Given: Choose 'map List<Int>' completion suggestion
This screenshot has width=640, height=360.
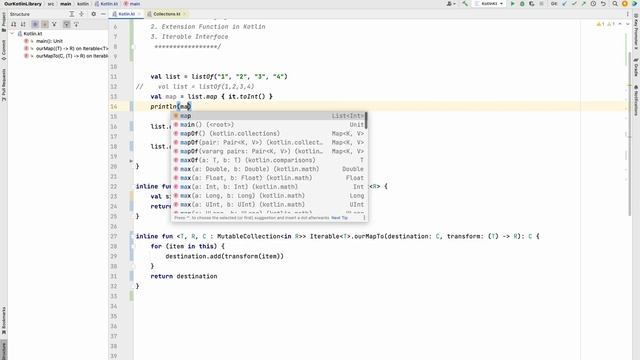Looking at the screenshot, I should coord(269,116).
